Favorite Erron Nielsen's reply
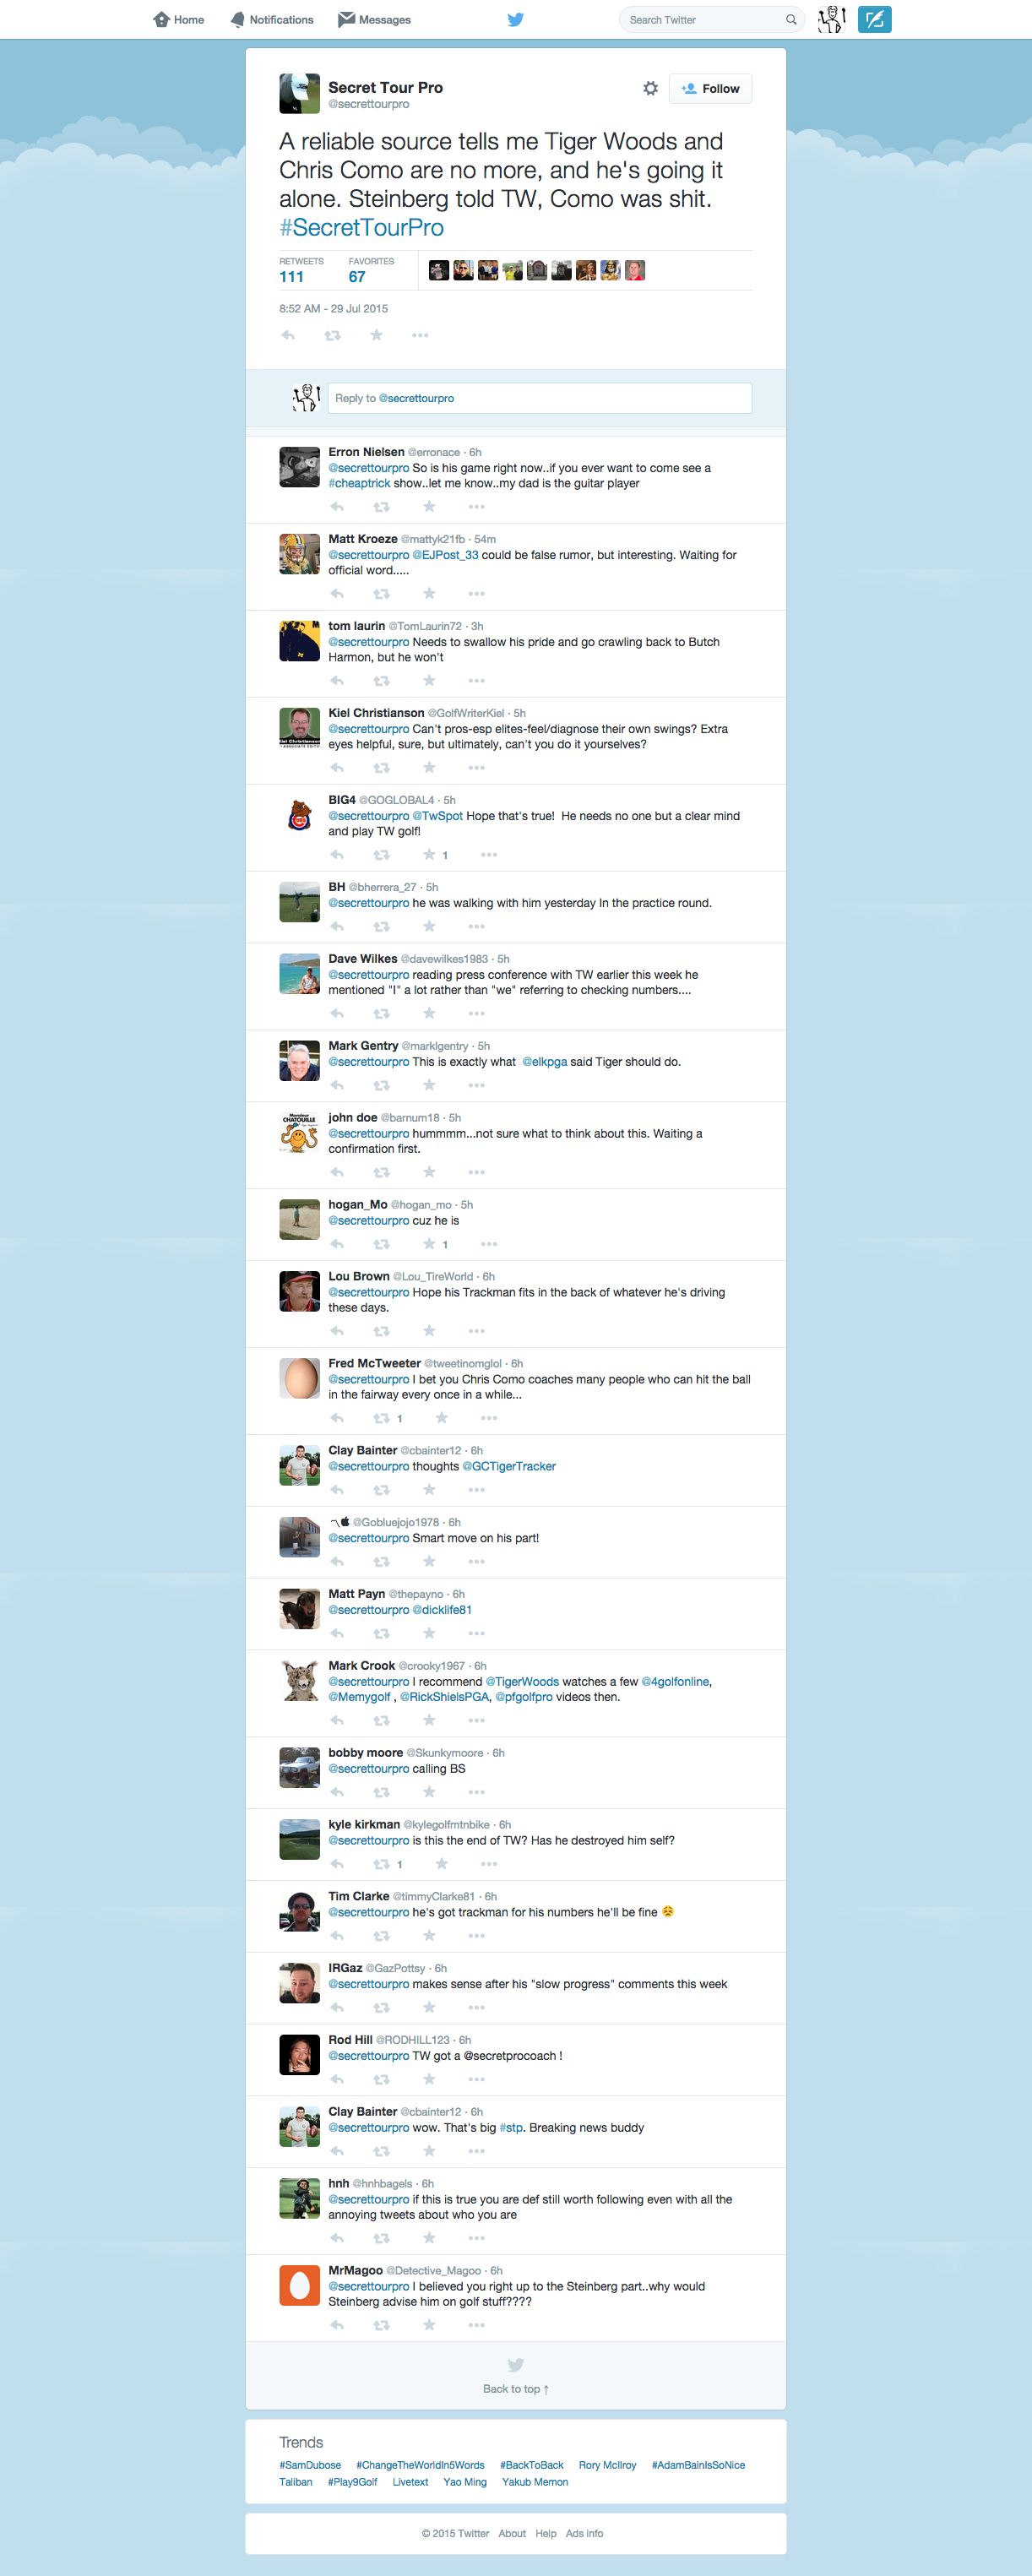 pos(429,507)
